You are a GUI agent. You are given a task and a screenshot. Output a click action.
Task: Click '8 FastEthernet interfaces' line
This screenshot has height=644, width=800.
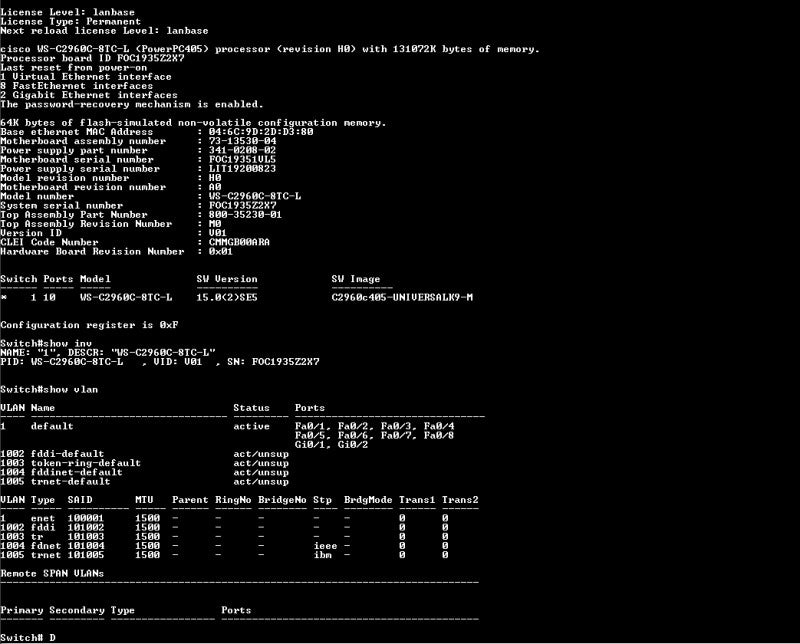pos(77,86)
